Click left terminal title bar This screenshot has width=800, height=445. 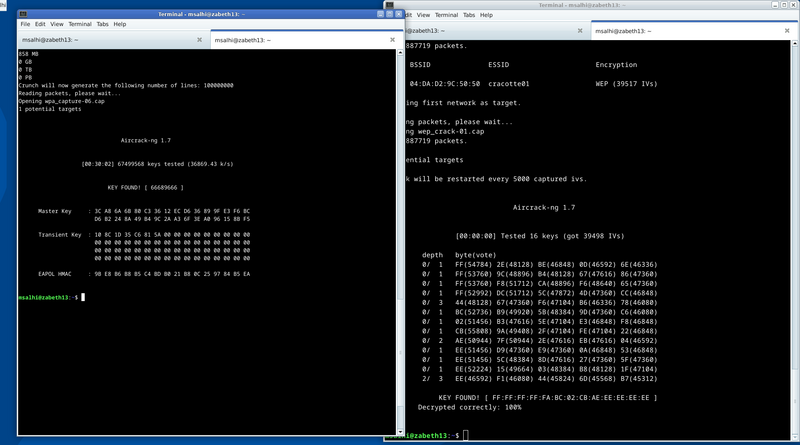pos(202,14)
